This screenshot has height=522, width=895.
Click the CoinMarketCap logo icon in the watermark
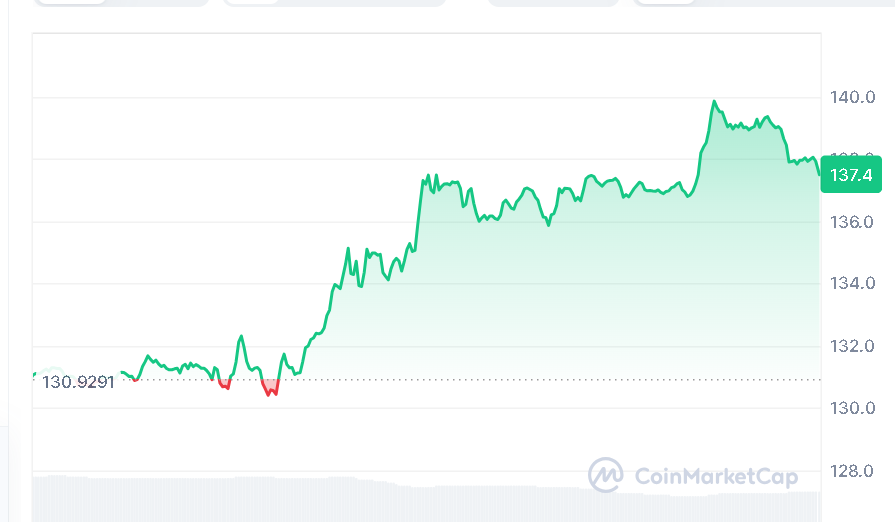pyautogui.click(x=606, y=476)
